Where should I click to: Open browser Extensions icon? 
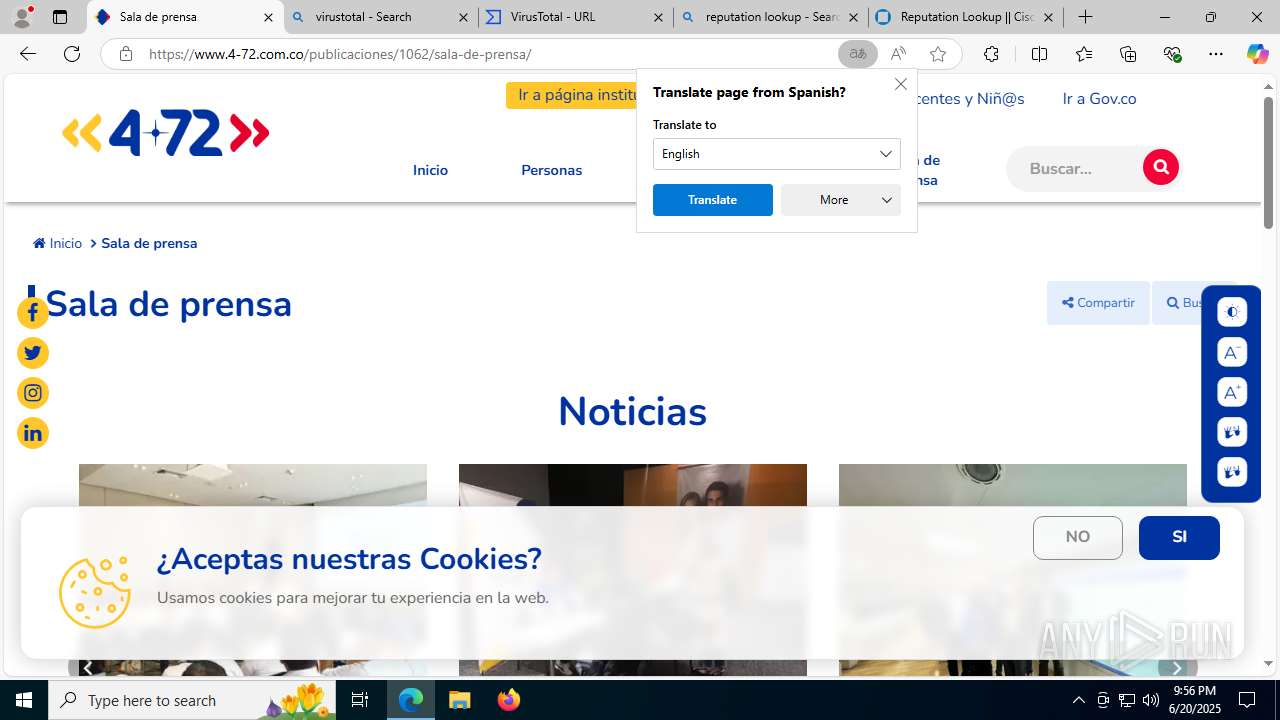coord(991,54)
